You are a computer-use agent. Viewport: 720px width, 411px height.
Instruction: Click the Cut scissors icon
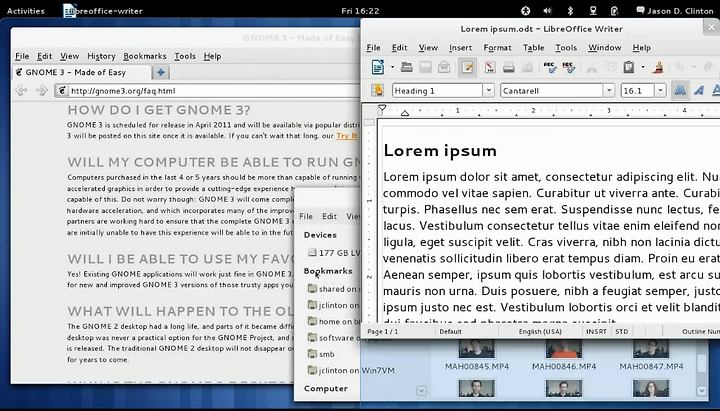pyautogui.click(x=591, y=68)
